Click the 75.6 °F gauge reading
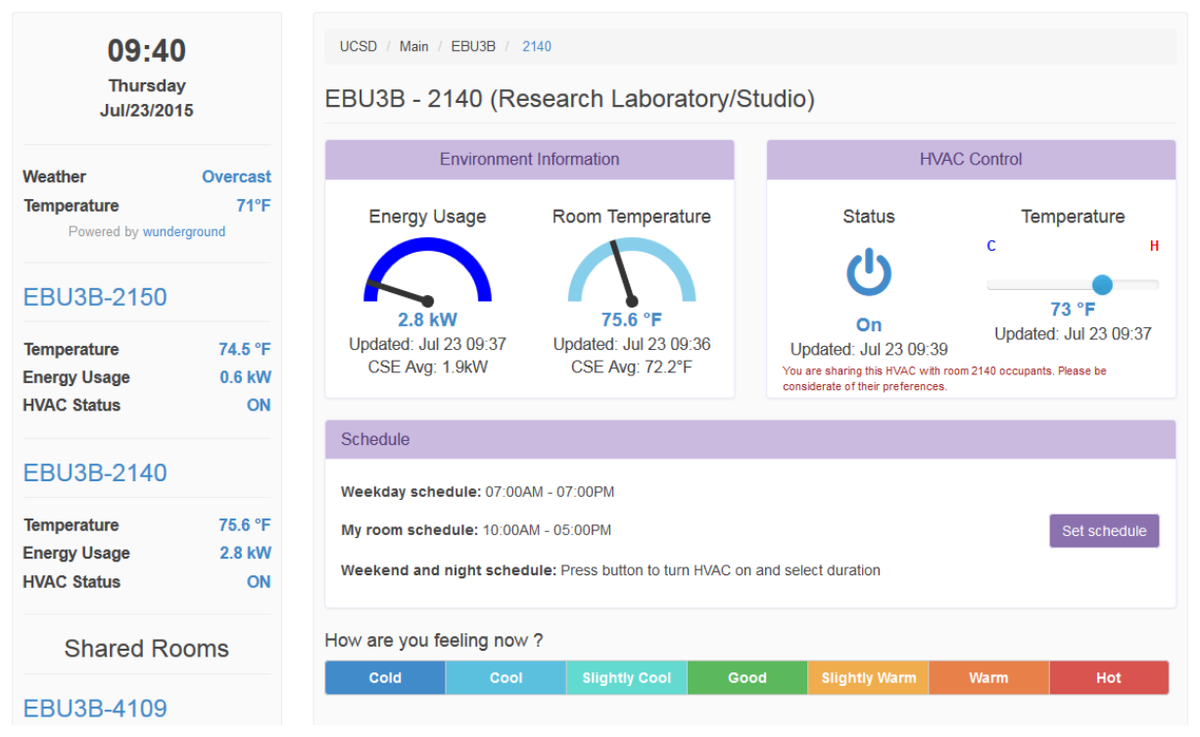This screenshot has width=1200, height=737. click(x=632, y=320)
